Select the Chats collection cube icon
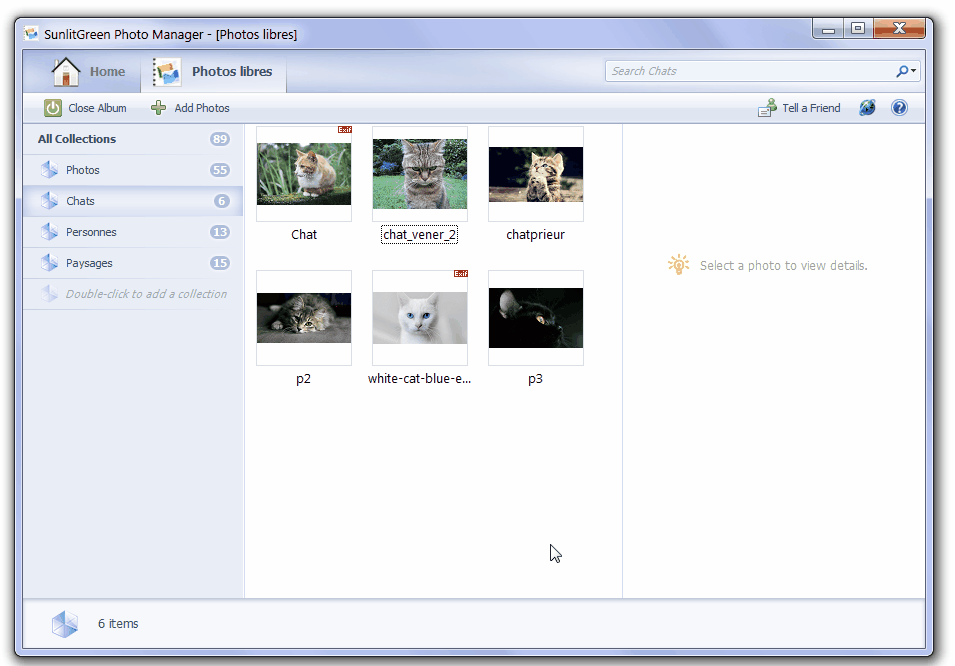 52,201
